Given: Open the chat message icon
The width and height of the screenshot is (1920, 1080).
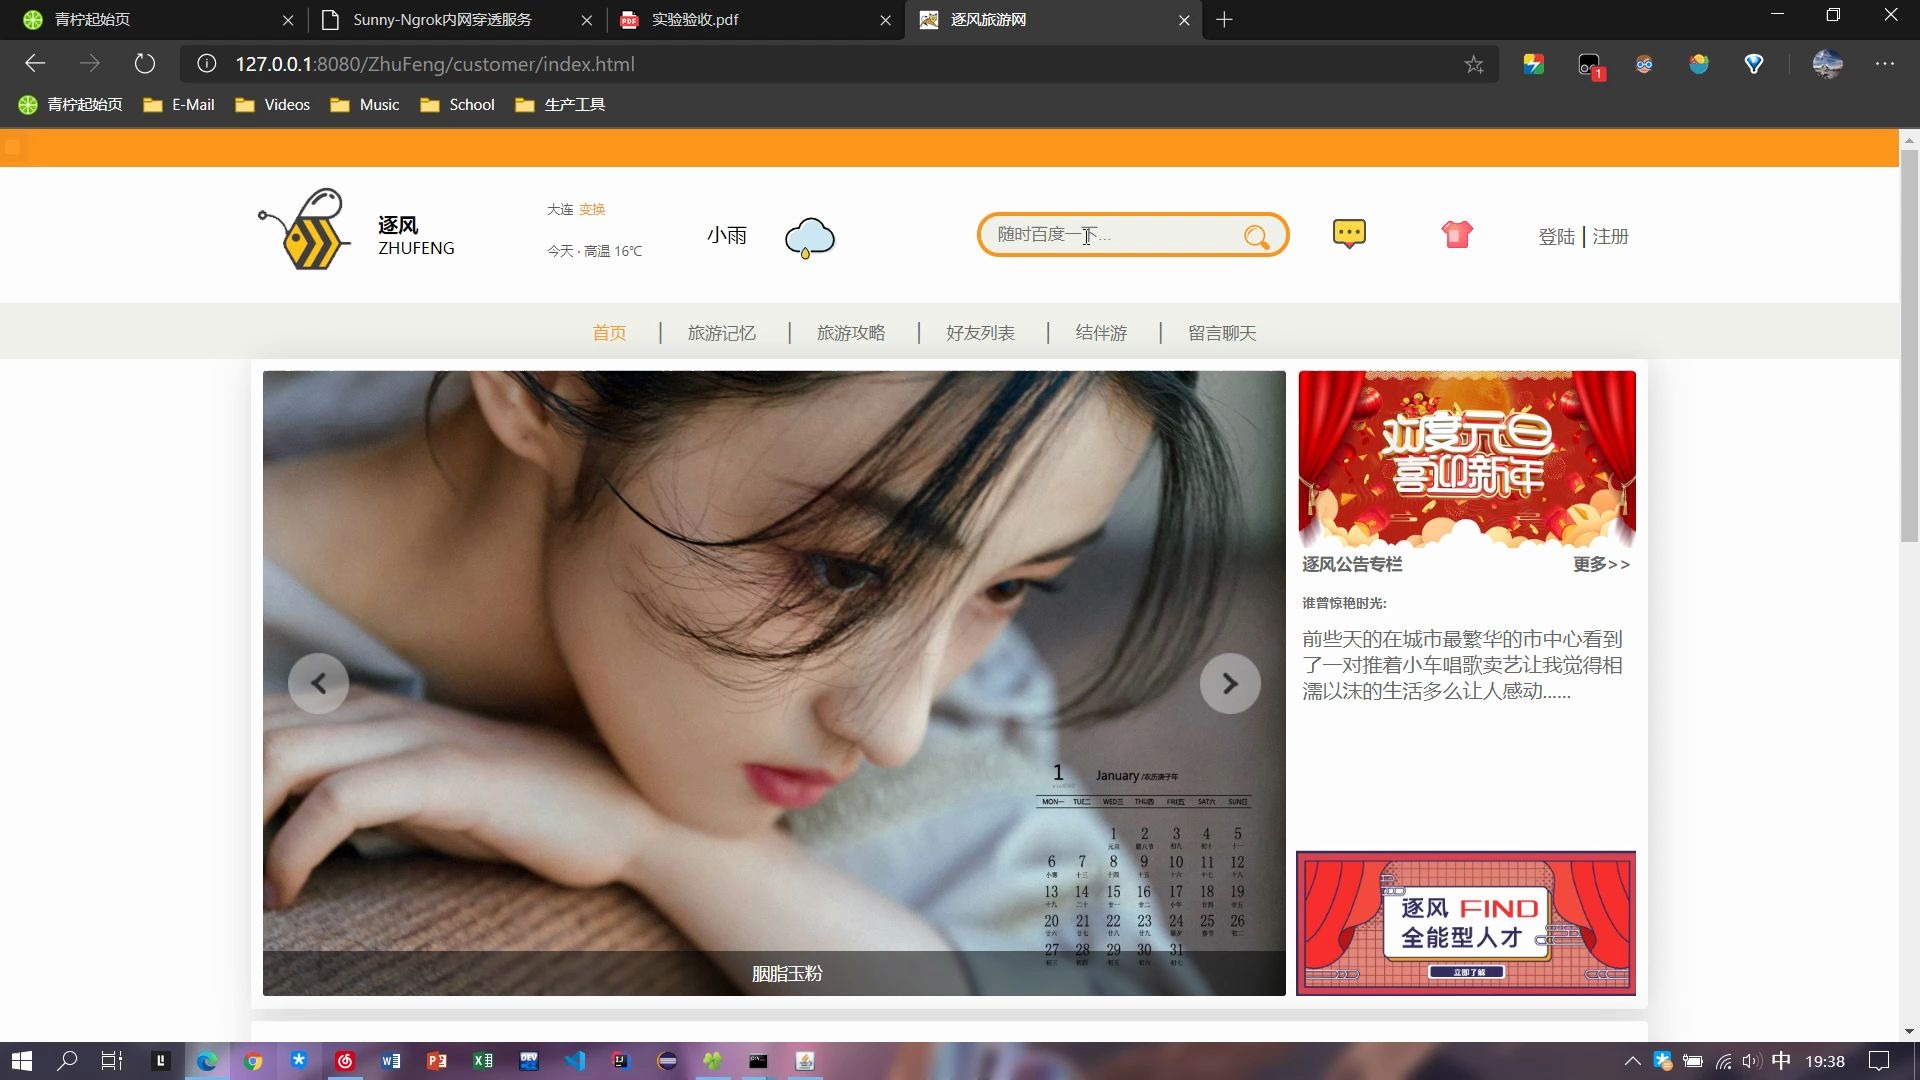Looking at the screenshot, I should point(1350,235).
